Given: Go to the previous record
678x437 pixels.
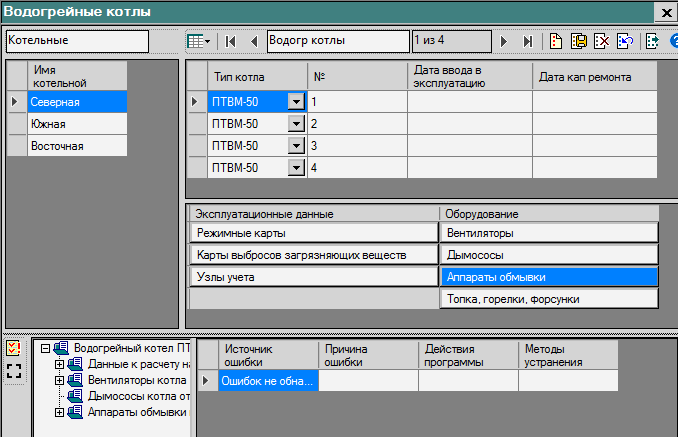Looking at the screenshot, I should 254,41.
